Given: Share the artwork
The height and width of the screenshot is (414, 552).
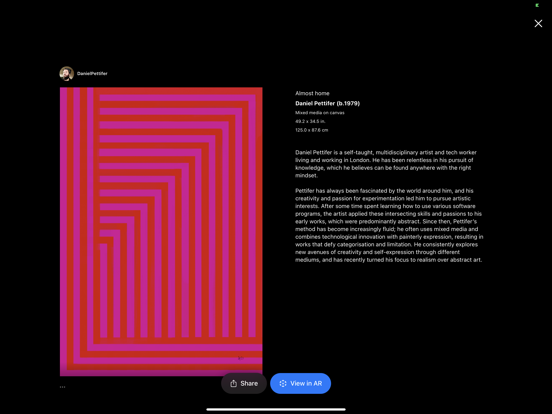Looking at the screenshot, I should pos(244,383).
